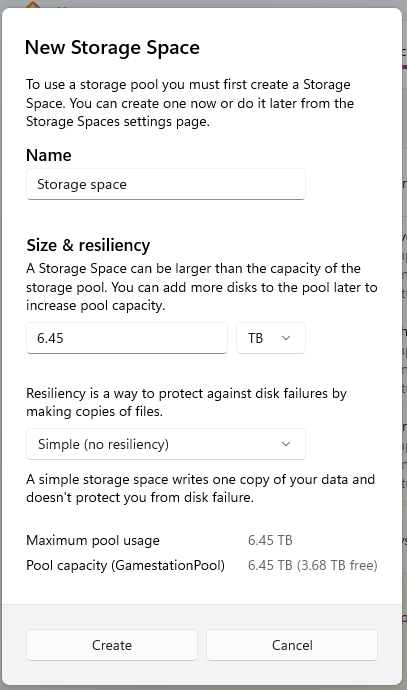
Task: Click the size input showing 6.45
Action: 127,338
